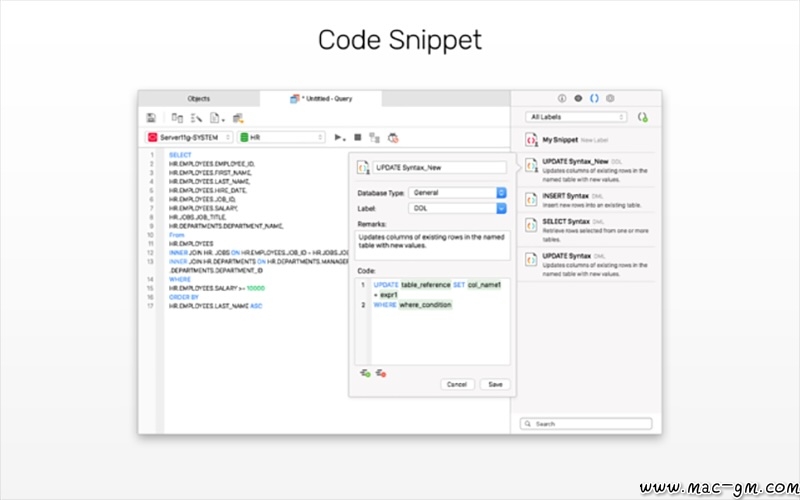Switch to the Objects tab
800x500 pixels.
click(x=199, y=99)
